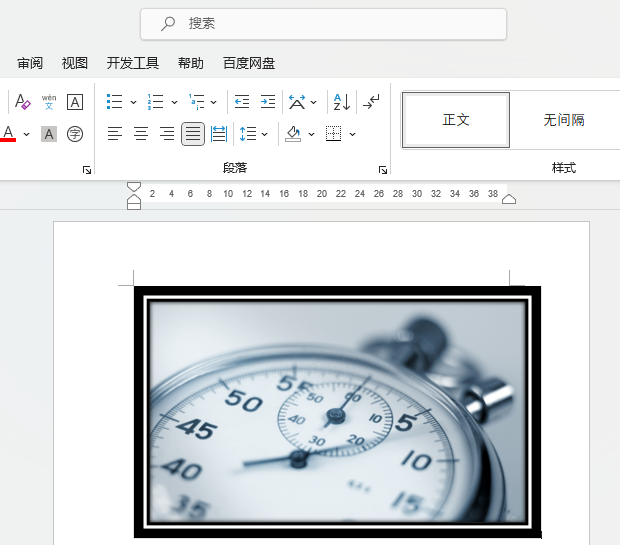The image size is (620, 545).
Task: Toggle show paragraph marks
Action: [371, 102]
